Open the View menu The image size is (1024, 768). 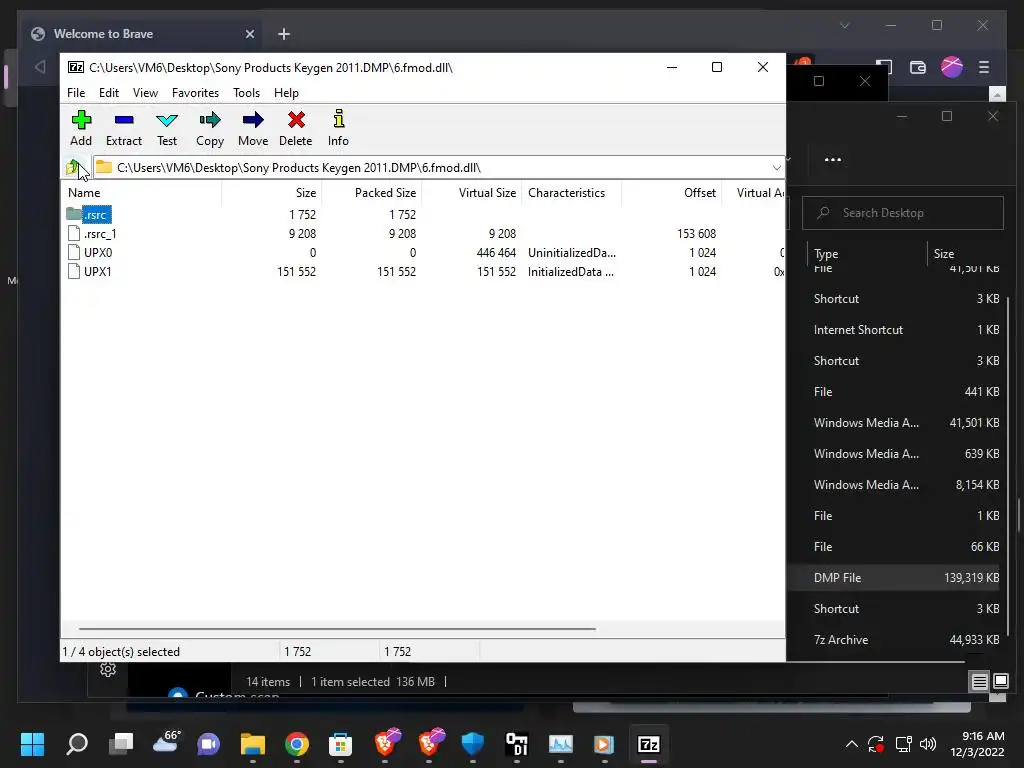[x=145, y=93]
